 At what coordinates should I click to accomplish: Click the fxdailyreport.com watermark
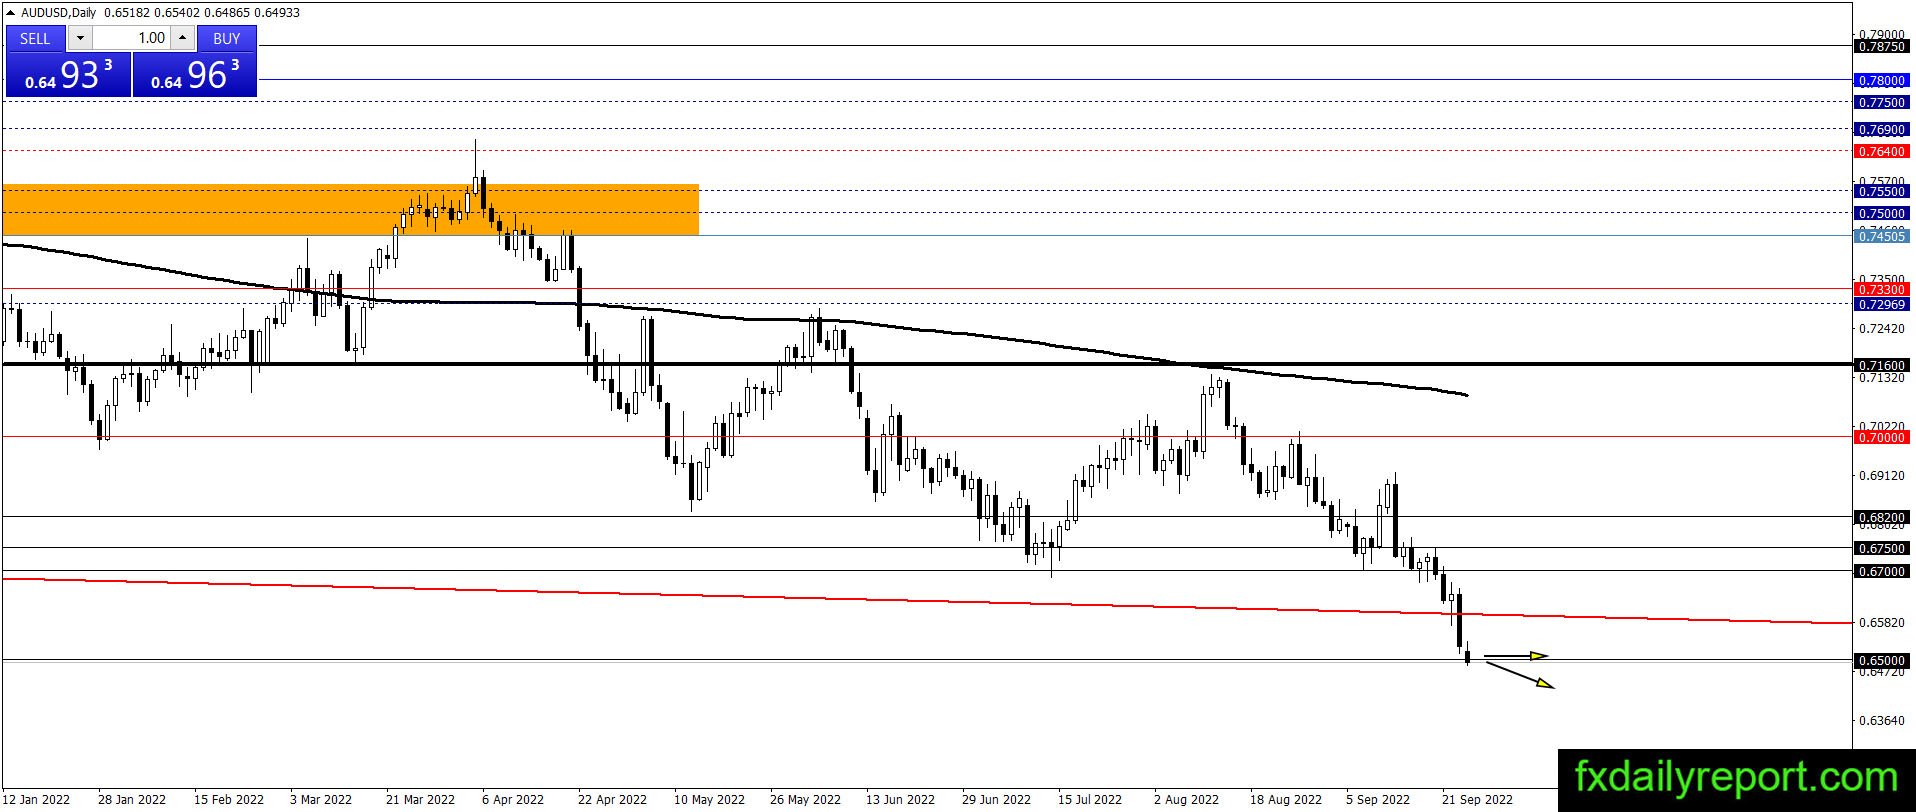coord(1736,777)
